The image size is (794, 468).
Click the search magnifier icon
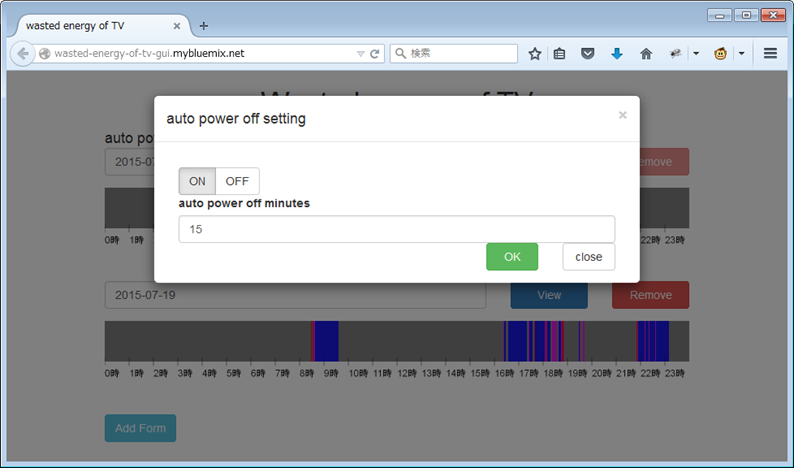click(x=400, y=53)
